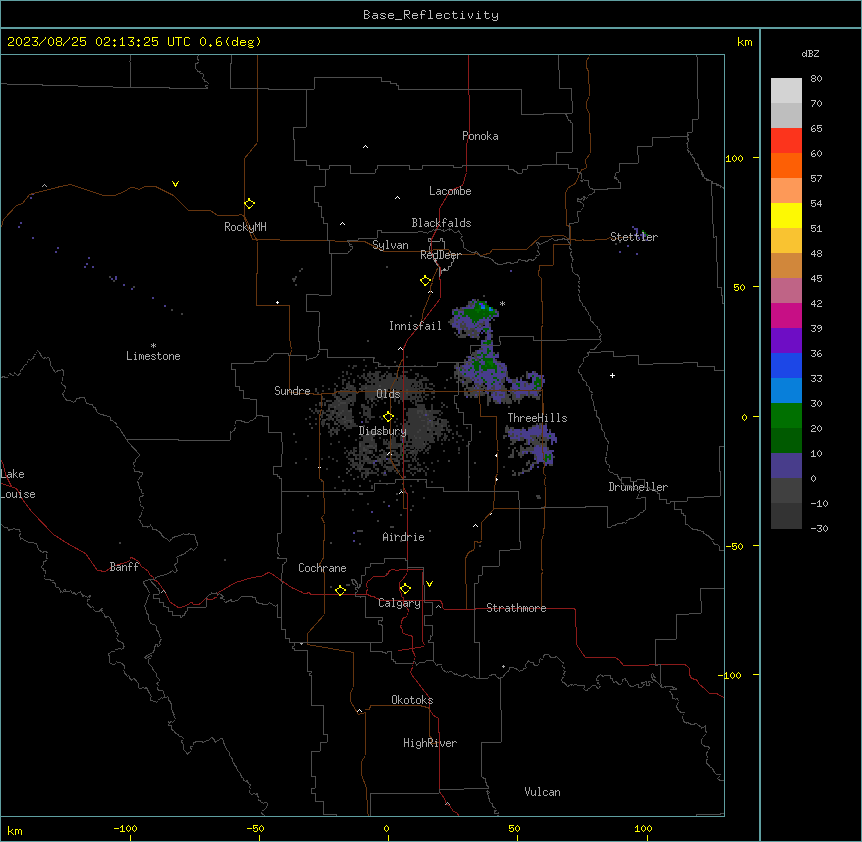Screen dimensions: 862x842
Task: Click the white caret marker below Innisfail
Action: (x=400, y=349)
